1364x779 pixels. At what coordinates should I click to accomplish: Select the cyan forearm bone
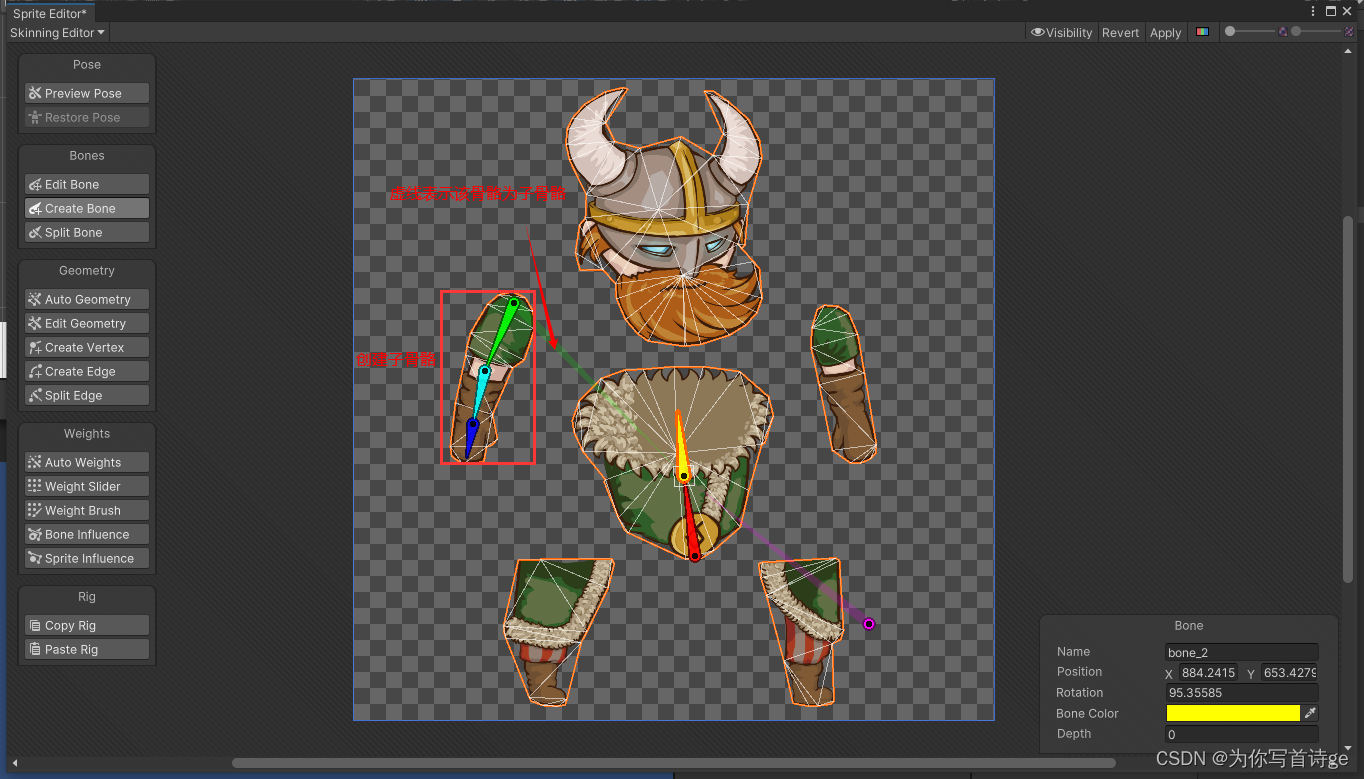(480, 394)
